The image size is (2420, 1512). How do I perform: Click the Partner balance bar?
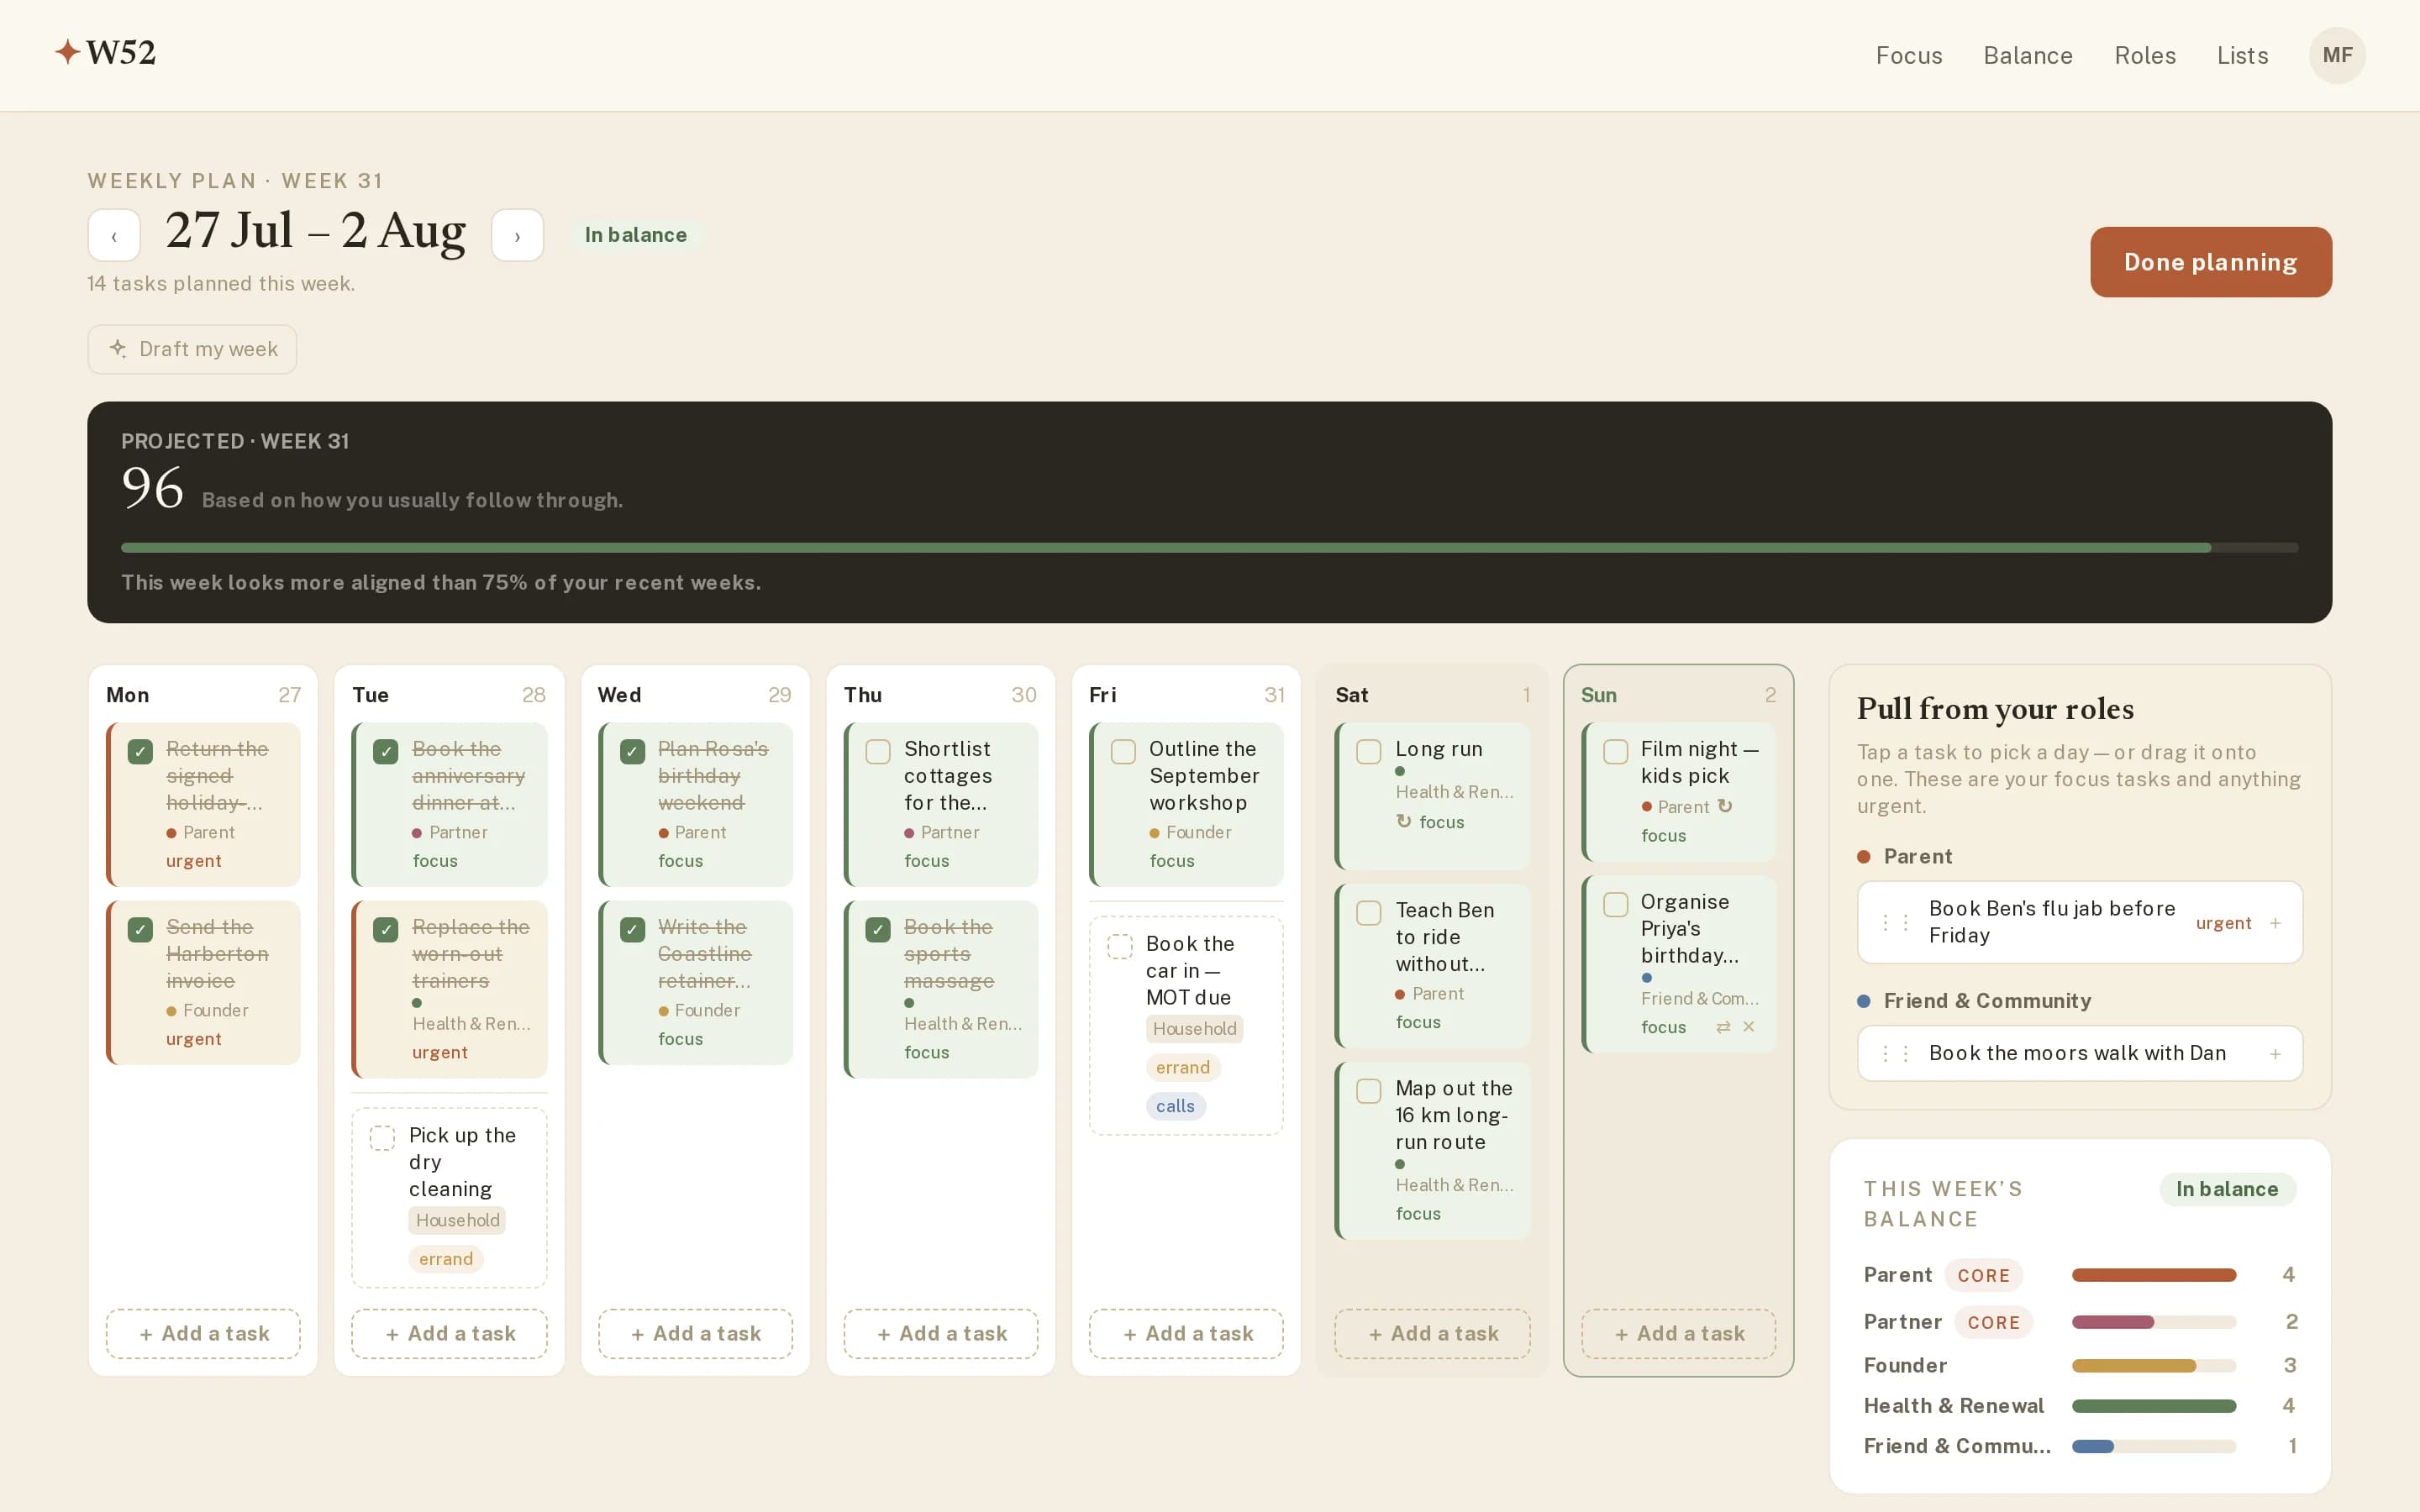2153,1322
